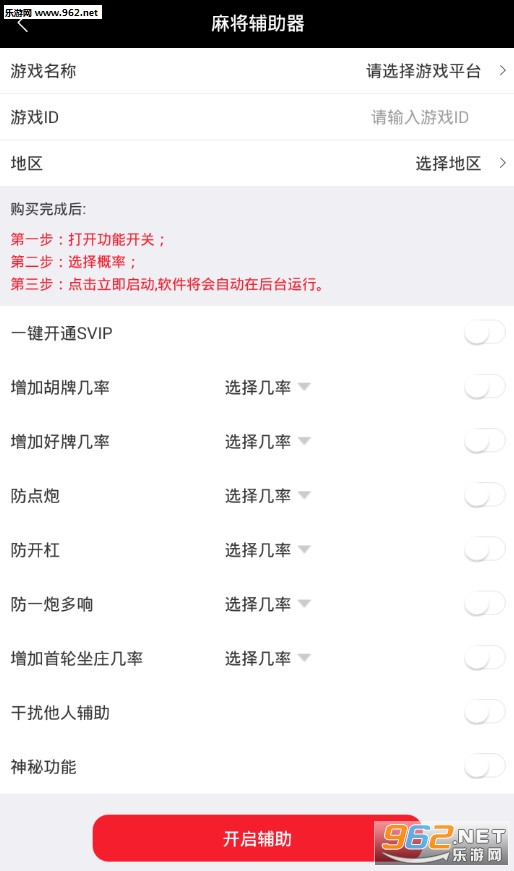Click the 请输入游戏ID input field
The height and width of the screenshot is (871, 514).
(420, 117)
